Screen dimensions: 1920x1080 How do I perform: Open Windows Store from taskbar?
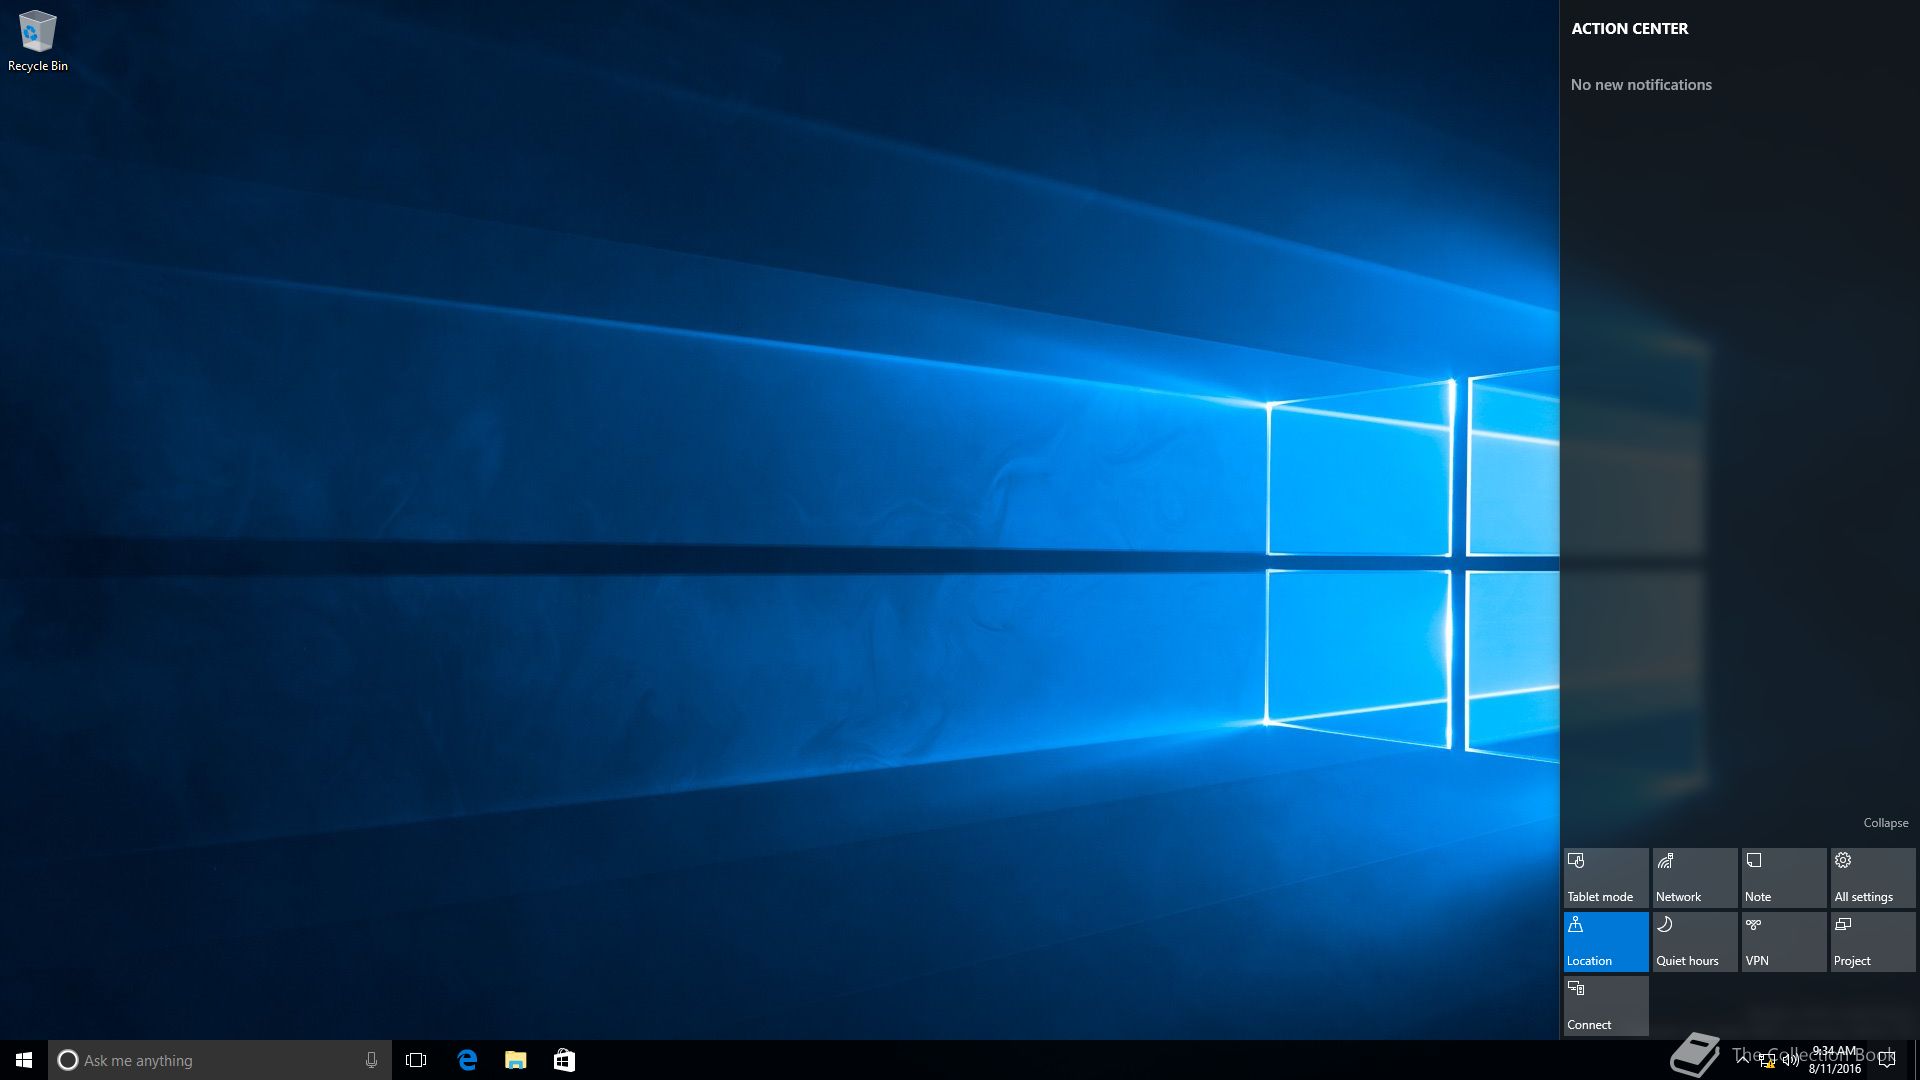[564, 1060]
